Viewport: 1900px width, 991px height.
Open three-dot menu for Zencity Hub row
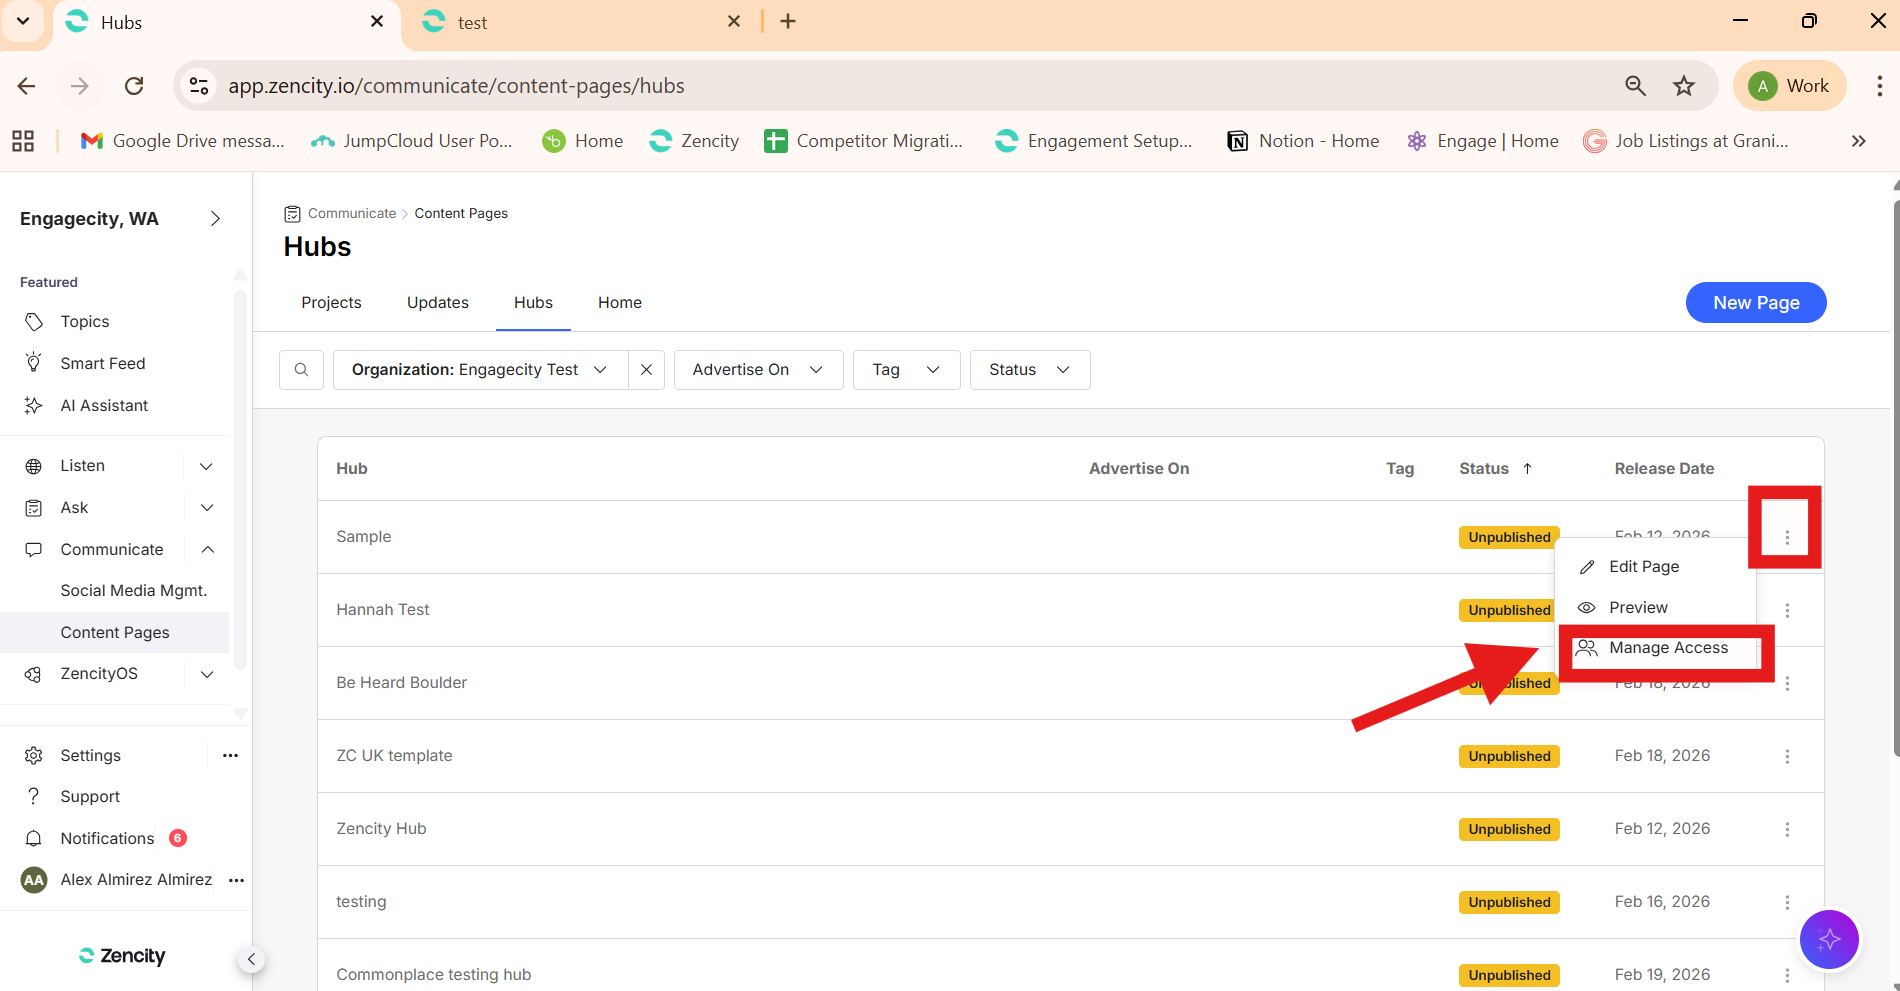click(1787, 829)
